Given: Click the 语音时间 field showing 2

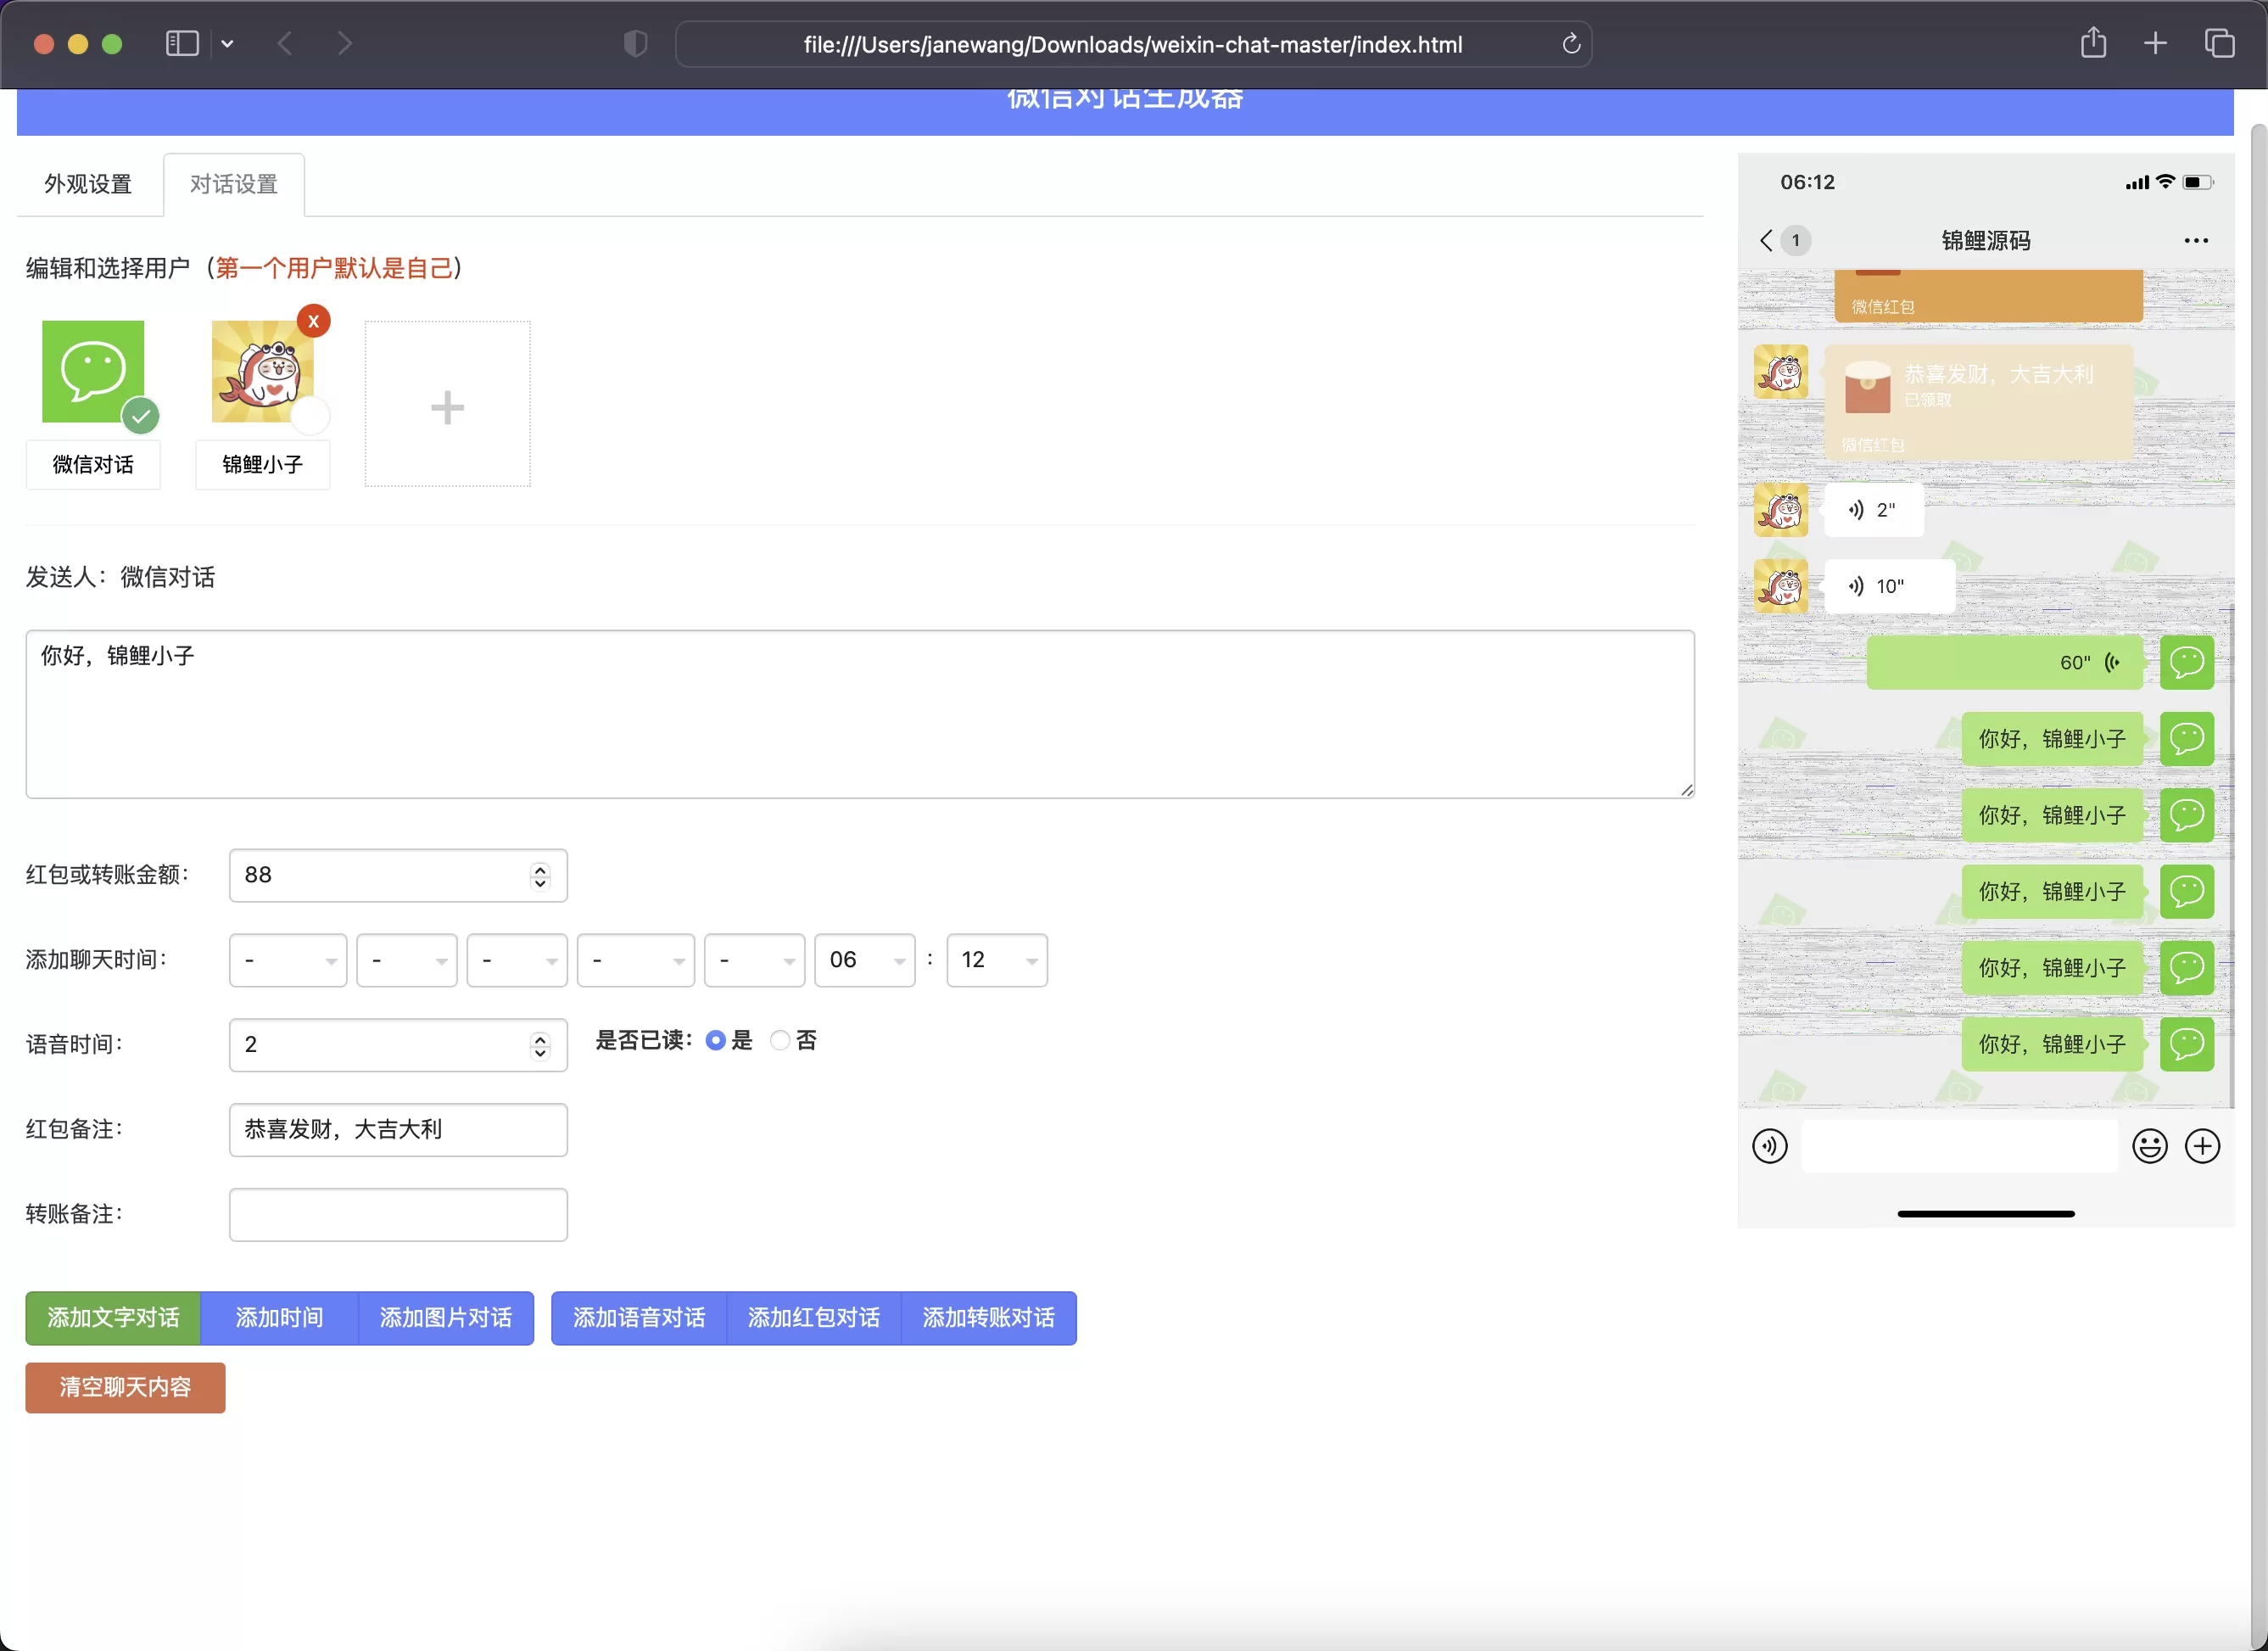Looking at the screenshot, I should 398,1045.
